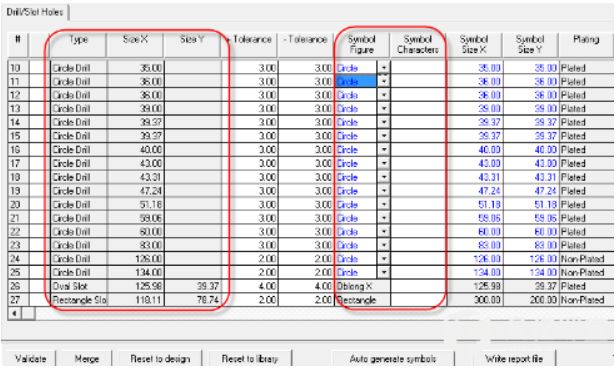Screen dimensions: 615x375
Task: Click Plated cell in row 26
Action: tap(586, 286)
